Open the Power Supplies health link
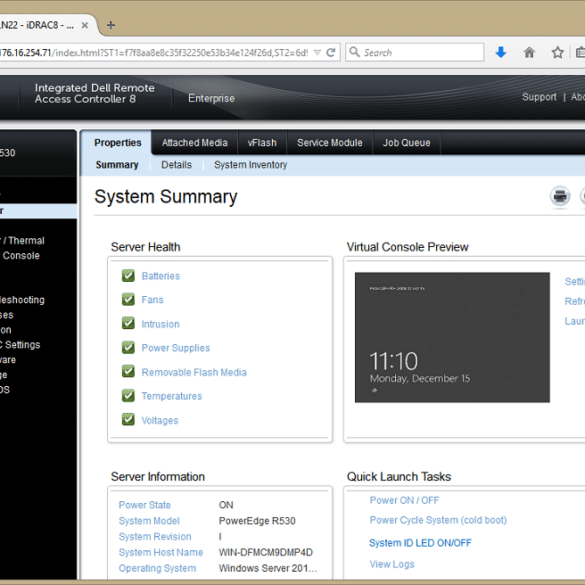585x585 pixels. pyautogui.click(x=175, y=348)
